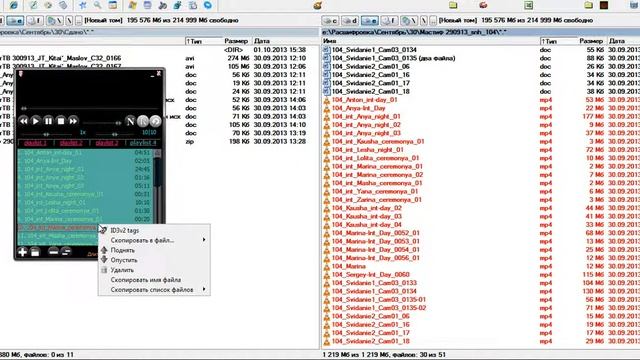Select drive d in right panel
This screenshot has height=360, width=640.
pos(350,20)
